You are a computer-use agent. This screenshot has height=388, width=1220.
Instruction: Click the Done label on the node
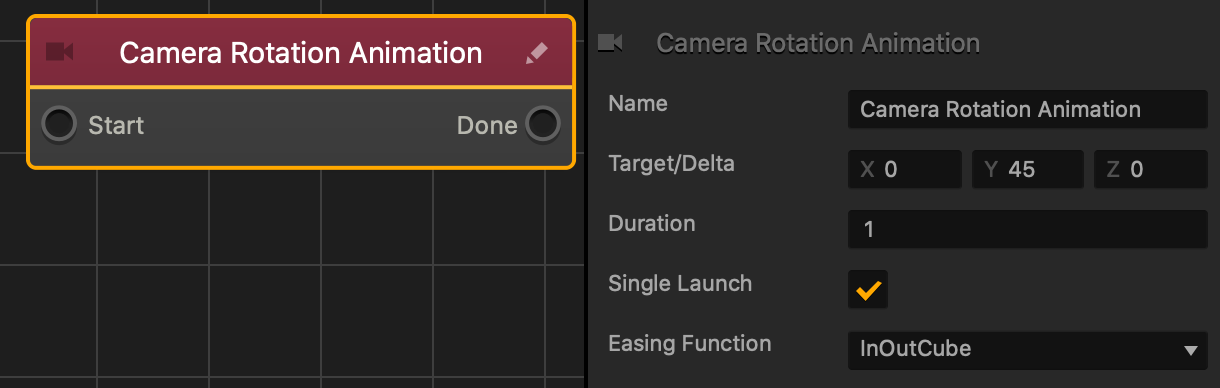(x=487, y=125)
